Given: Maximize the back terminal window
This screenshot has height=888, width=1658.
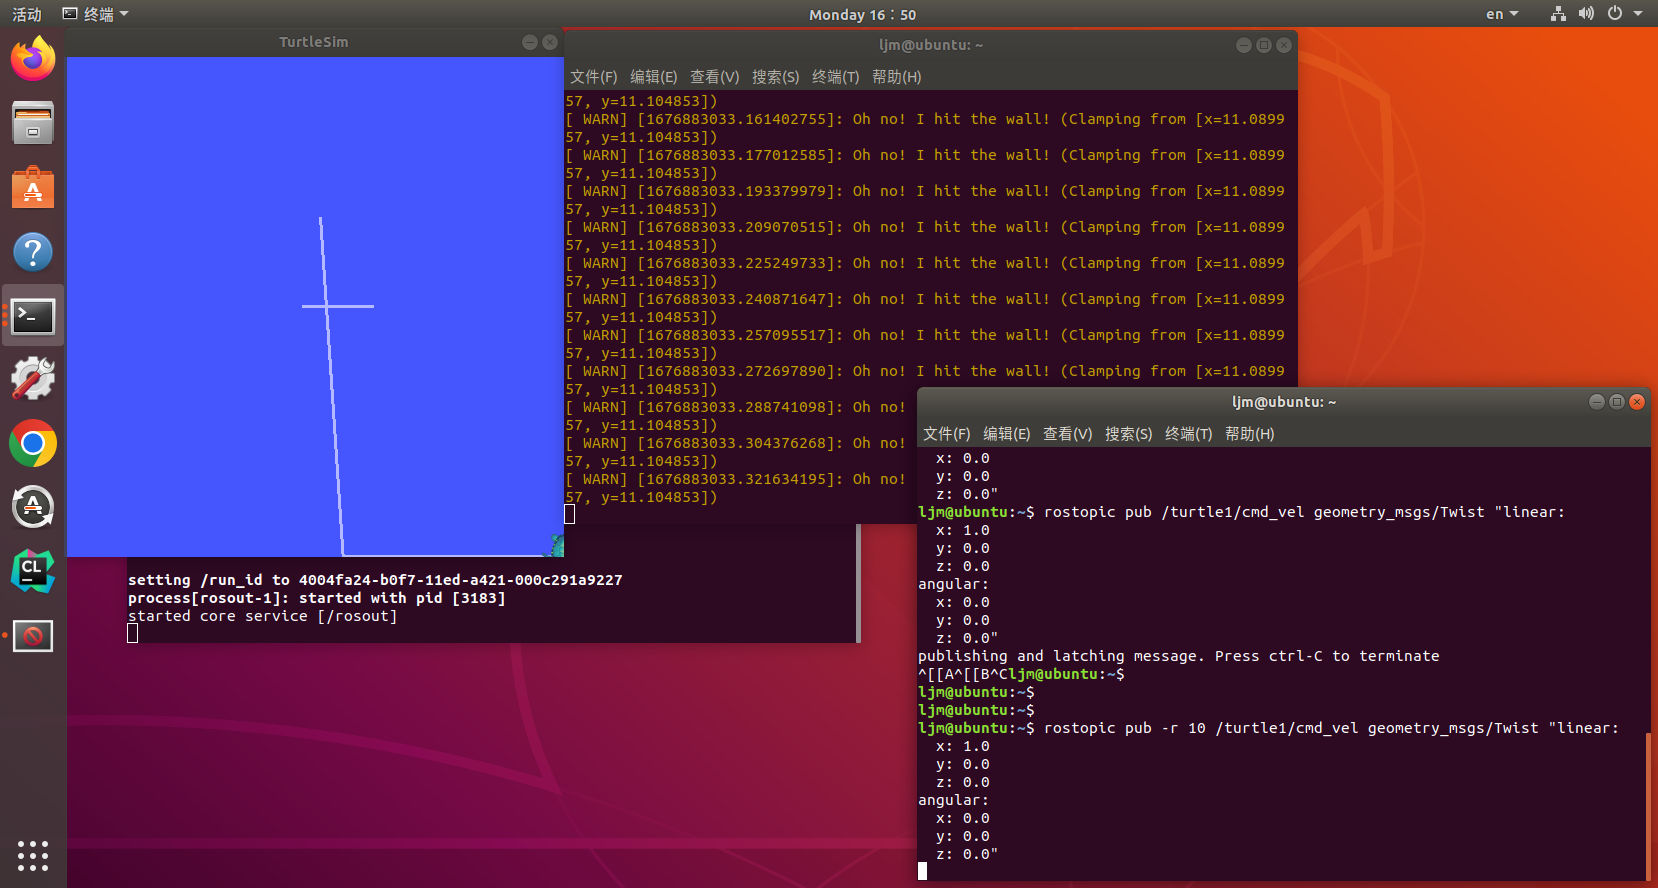Looking at the screenshot, I should [x=1264, y=45].
